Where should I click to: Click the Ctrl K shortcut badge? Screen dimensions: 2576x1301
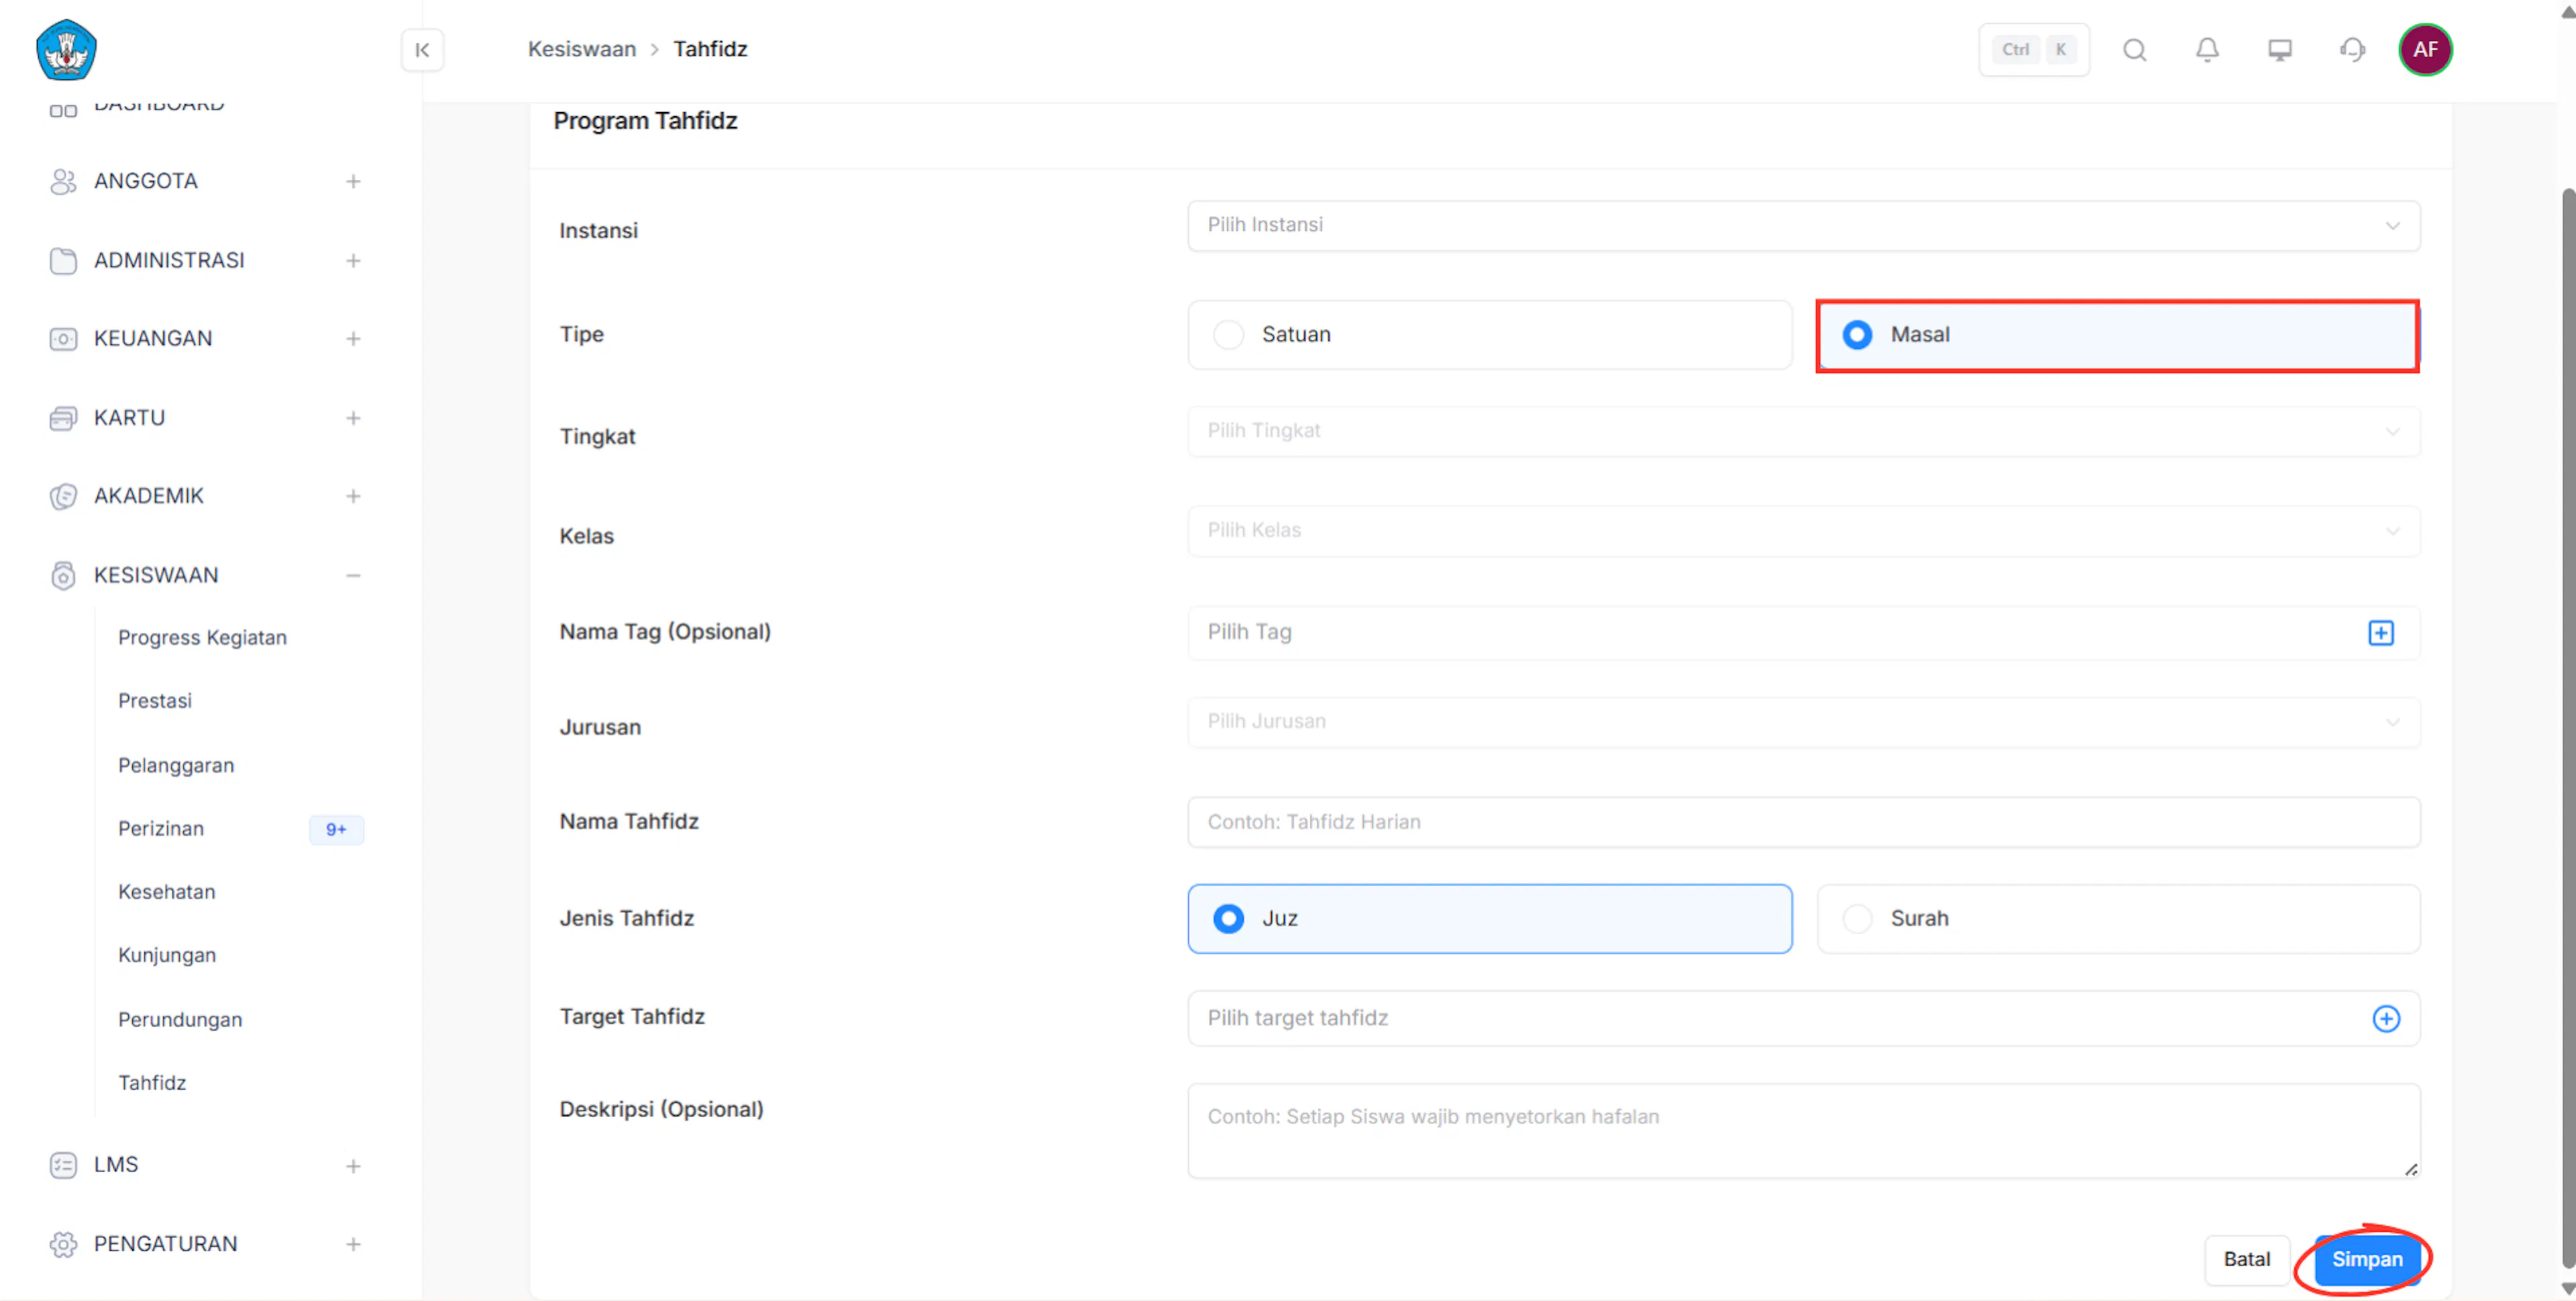point(2033,50)
